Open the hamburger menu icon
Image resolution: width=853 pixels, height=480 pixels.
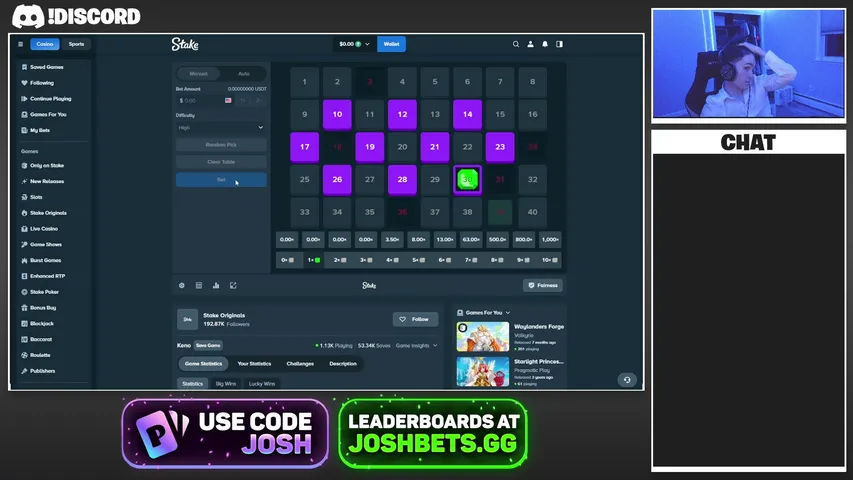point(21,44)
